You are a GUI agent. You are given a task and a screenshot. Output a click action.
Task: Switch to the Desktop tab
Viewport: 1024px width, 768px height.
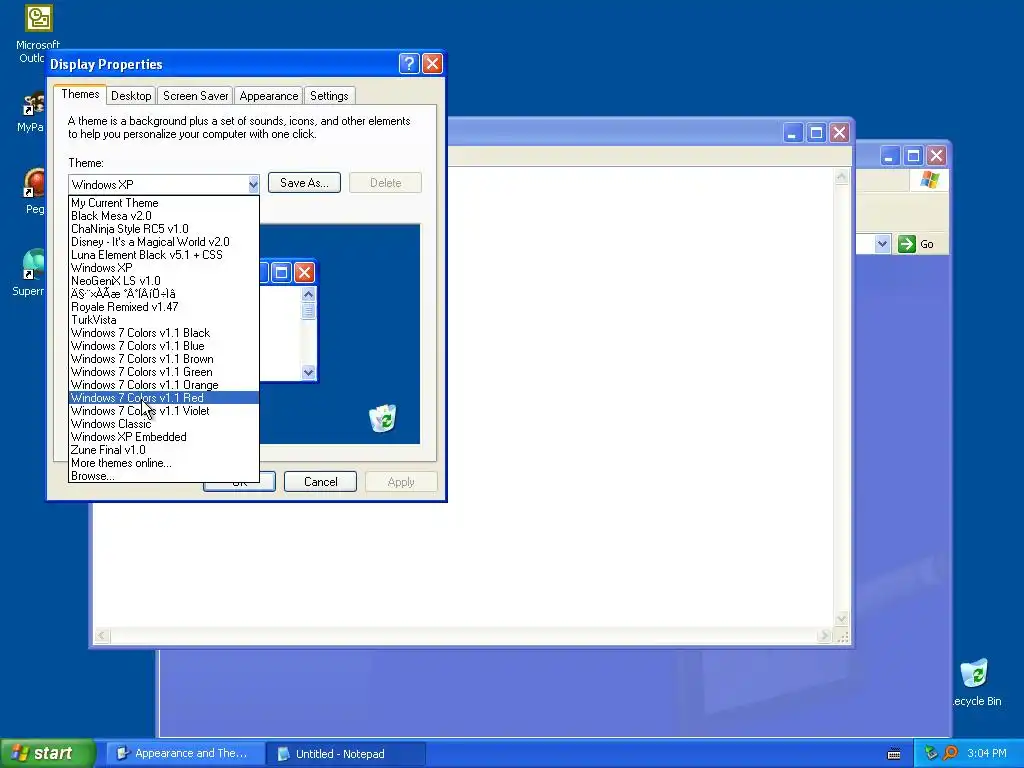coord(131,96)
